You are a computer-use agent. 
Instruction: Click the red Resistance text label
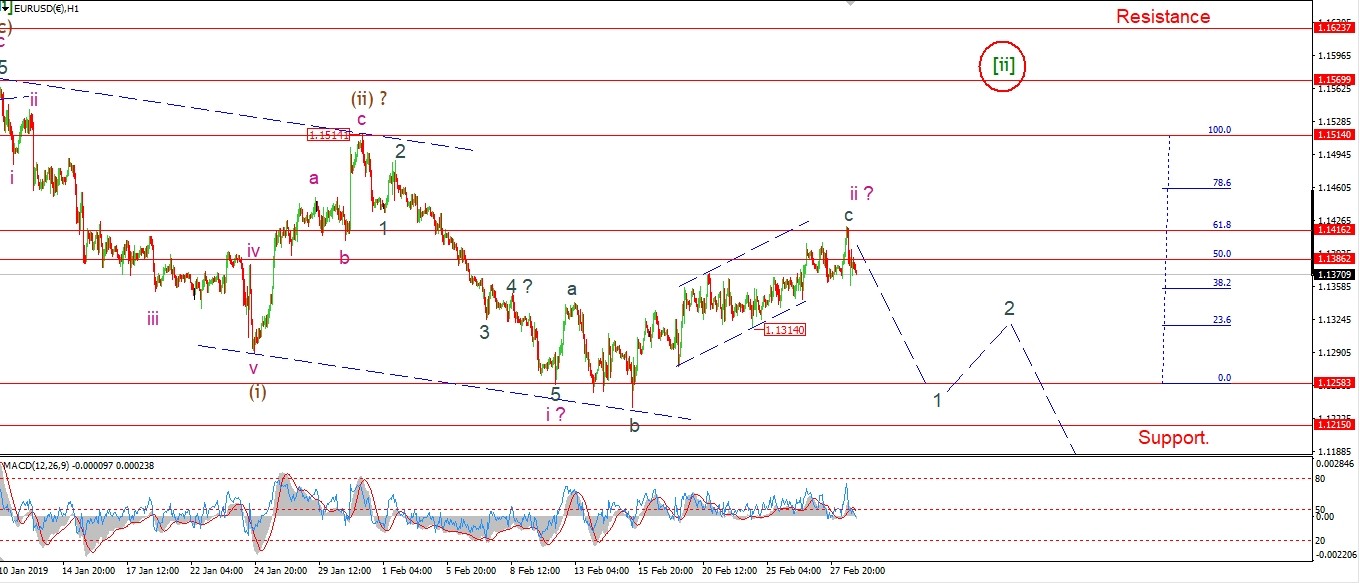tap(1162, 16)
